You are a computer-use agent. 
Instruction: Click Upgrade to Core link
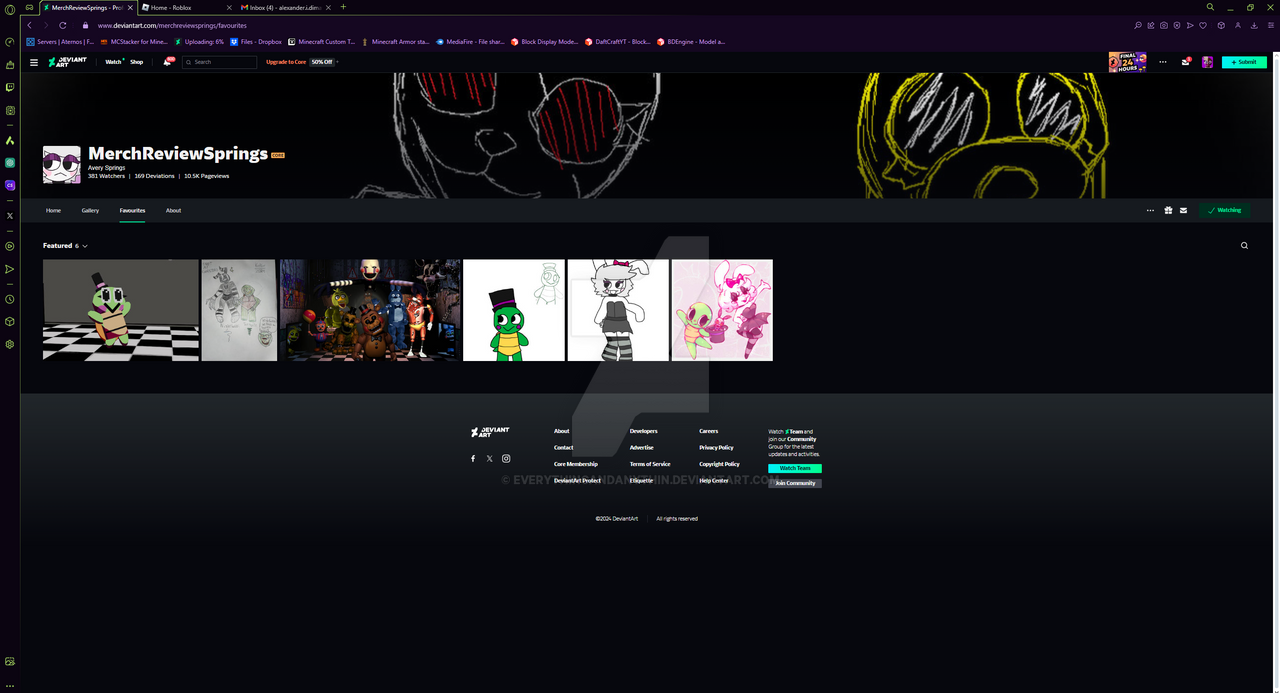pos(286,62)
